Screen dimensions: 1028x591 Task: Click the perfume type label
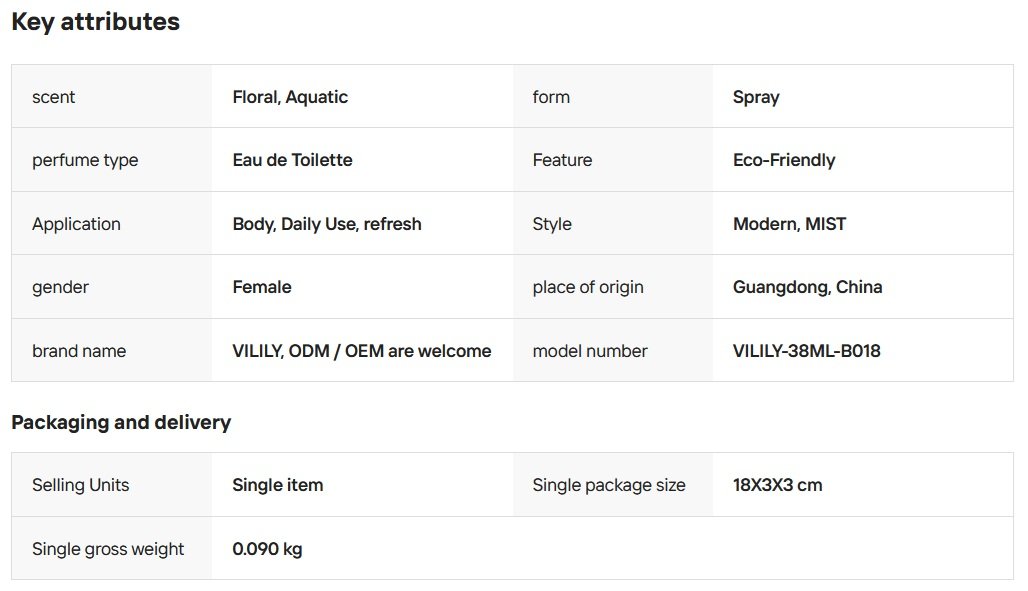(x=85, y=160)
